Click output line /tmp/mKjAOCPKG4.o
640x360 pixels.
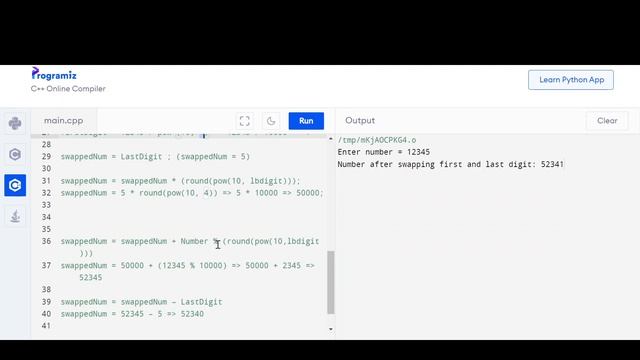[x=377, y=140]
